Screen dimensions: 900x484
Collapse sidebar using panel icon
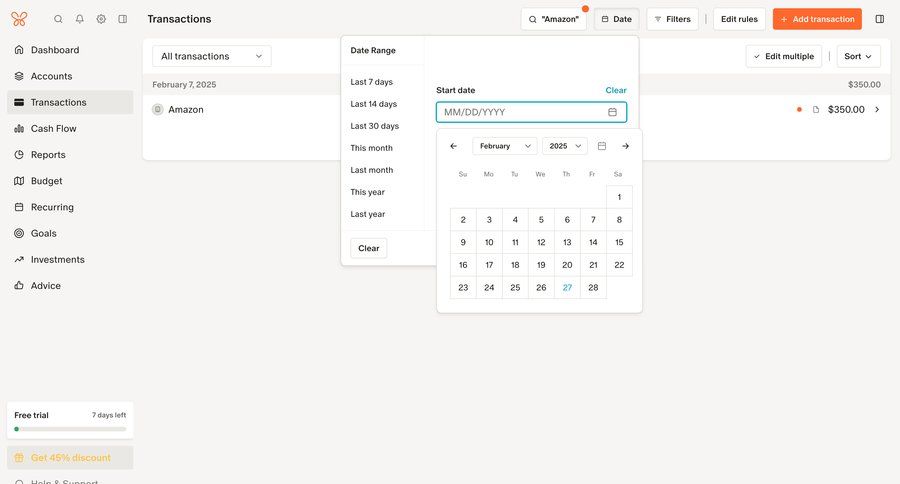click(123, 19)
